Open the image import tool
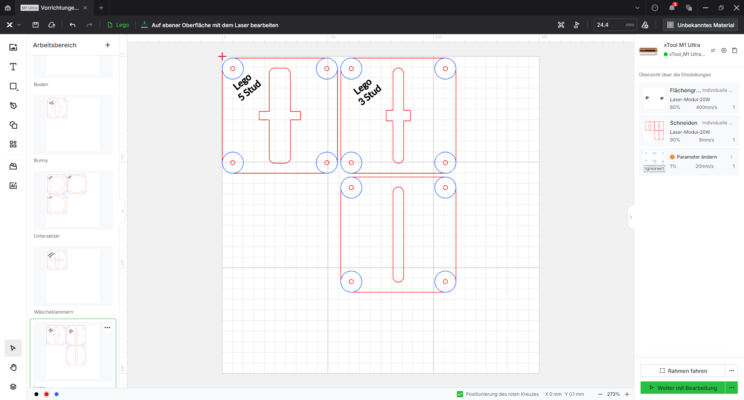Viewport: 744px width, 400px height. [13, 47]
